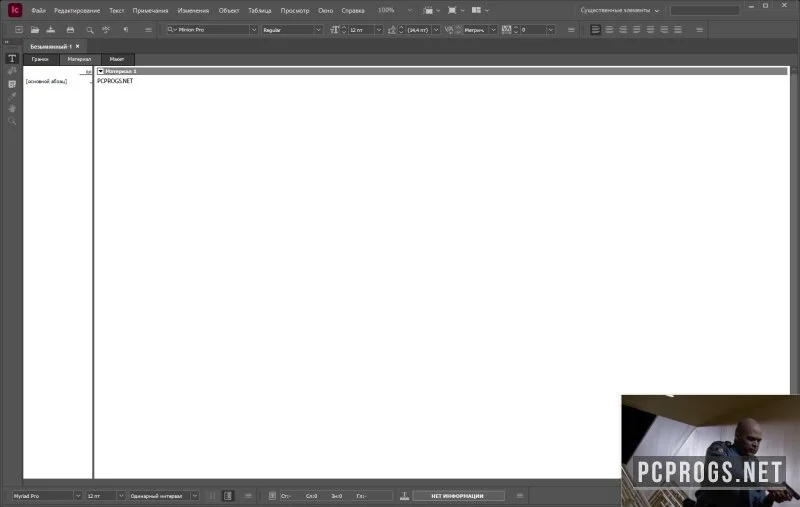Open the 12 pt font size dropdown
Viewport: 800px width, 507px height.
pos(379,30)
